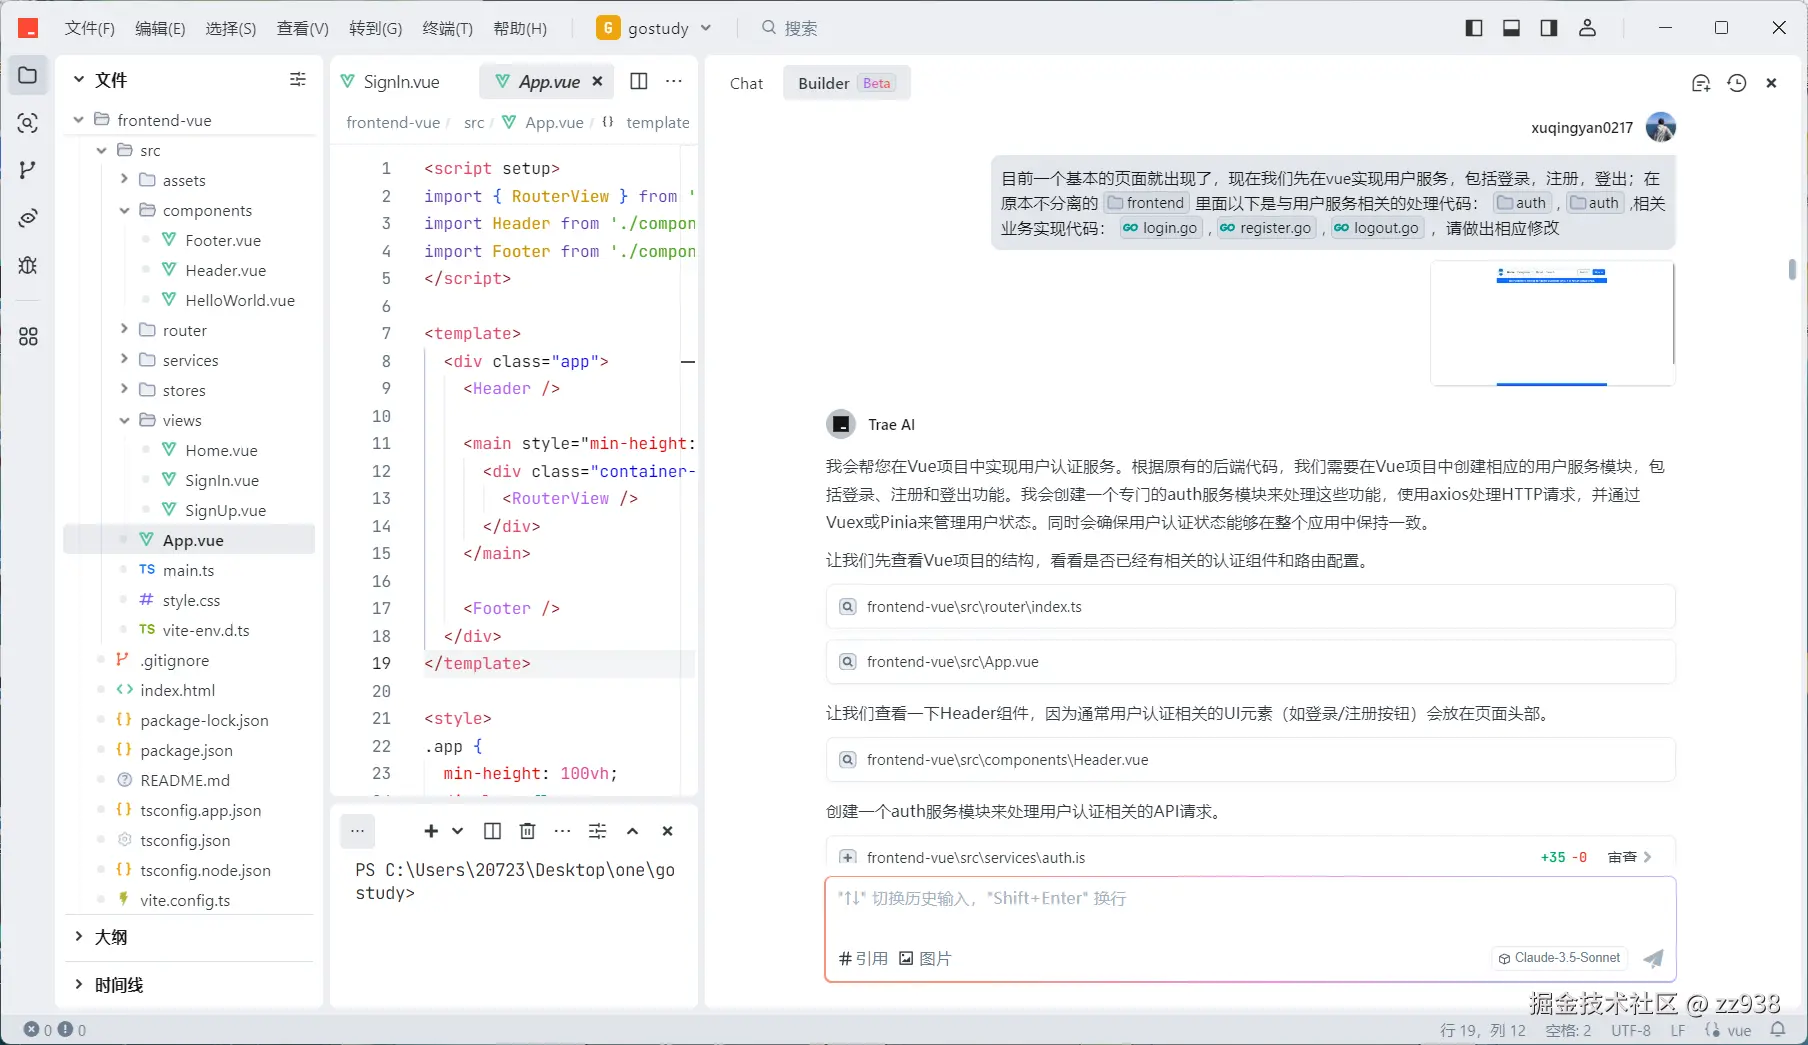Open chat history clock icon
Screen dimensions: 1808x1045
[x=1737, y=83]
